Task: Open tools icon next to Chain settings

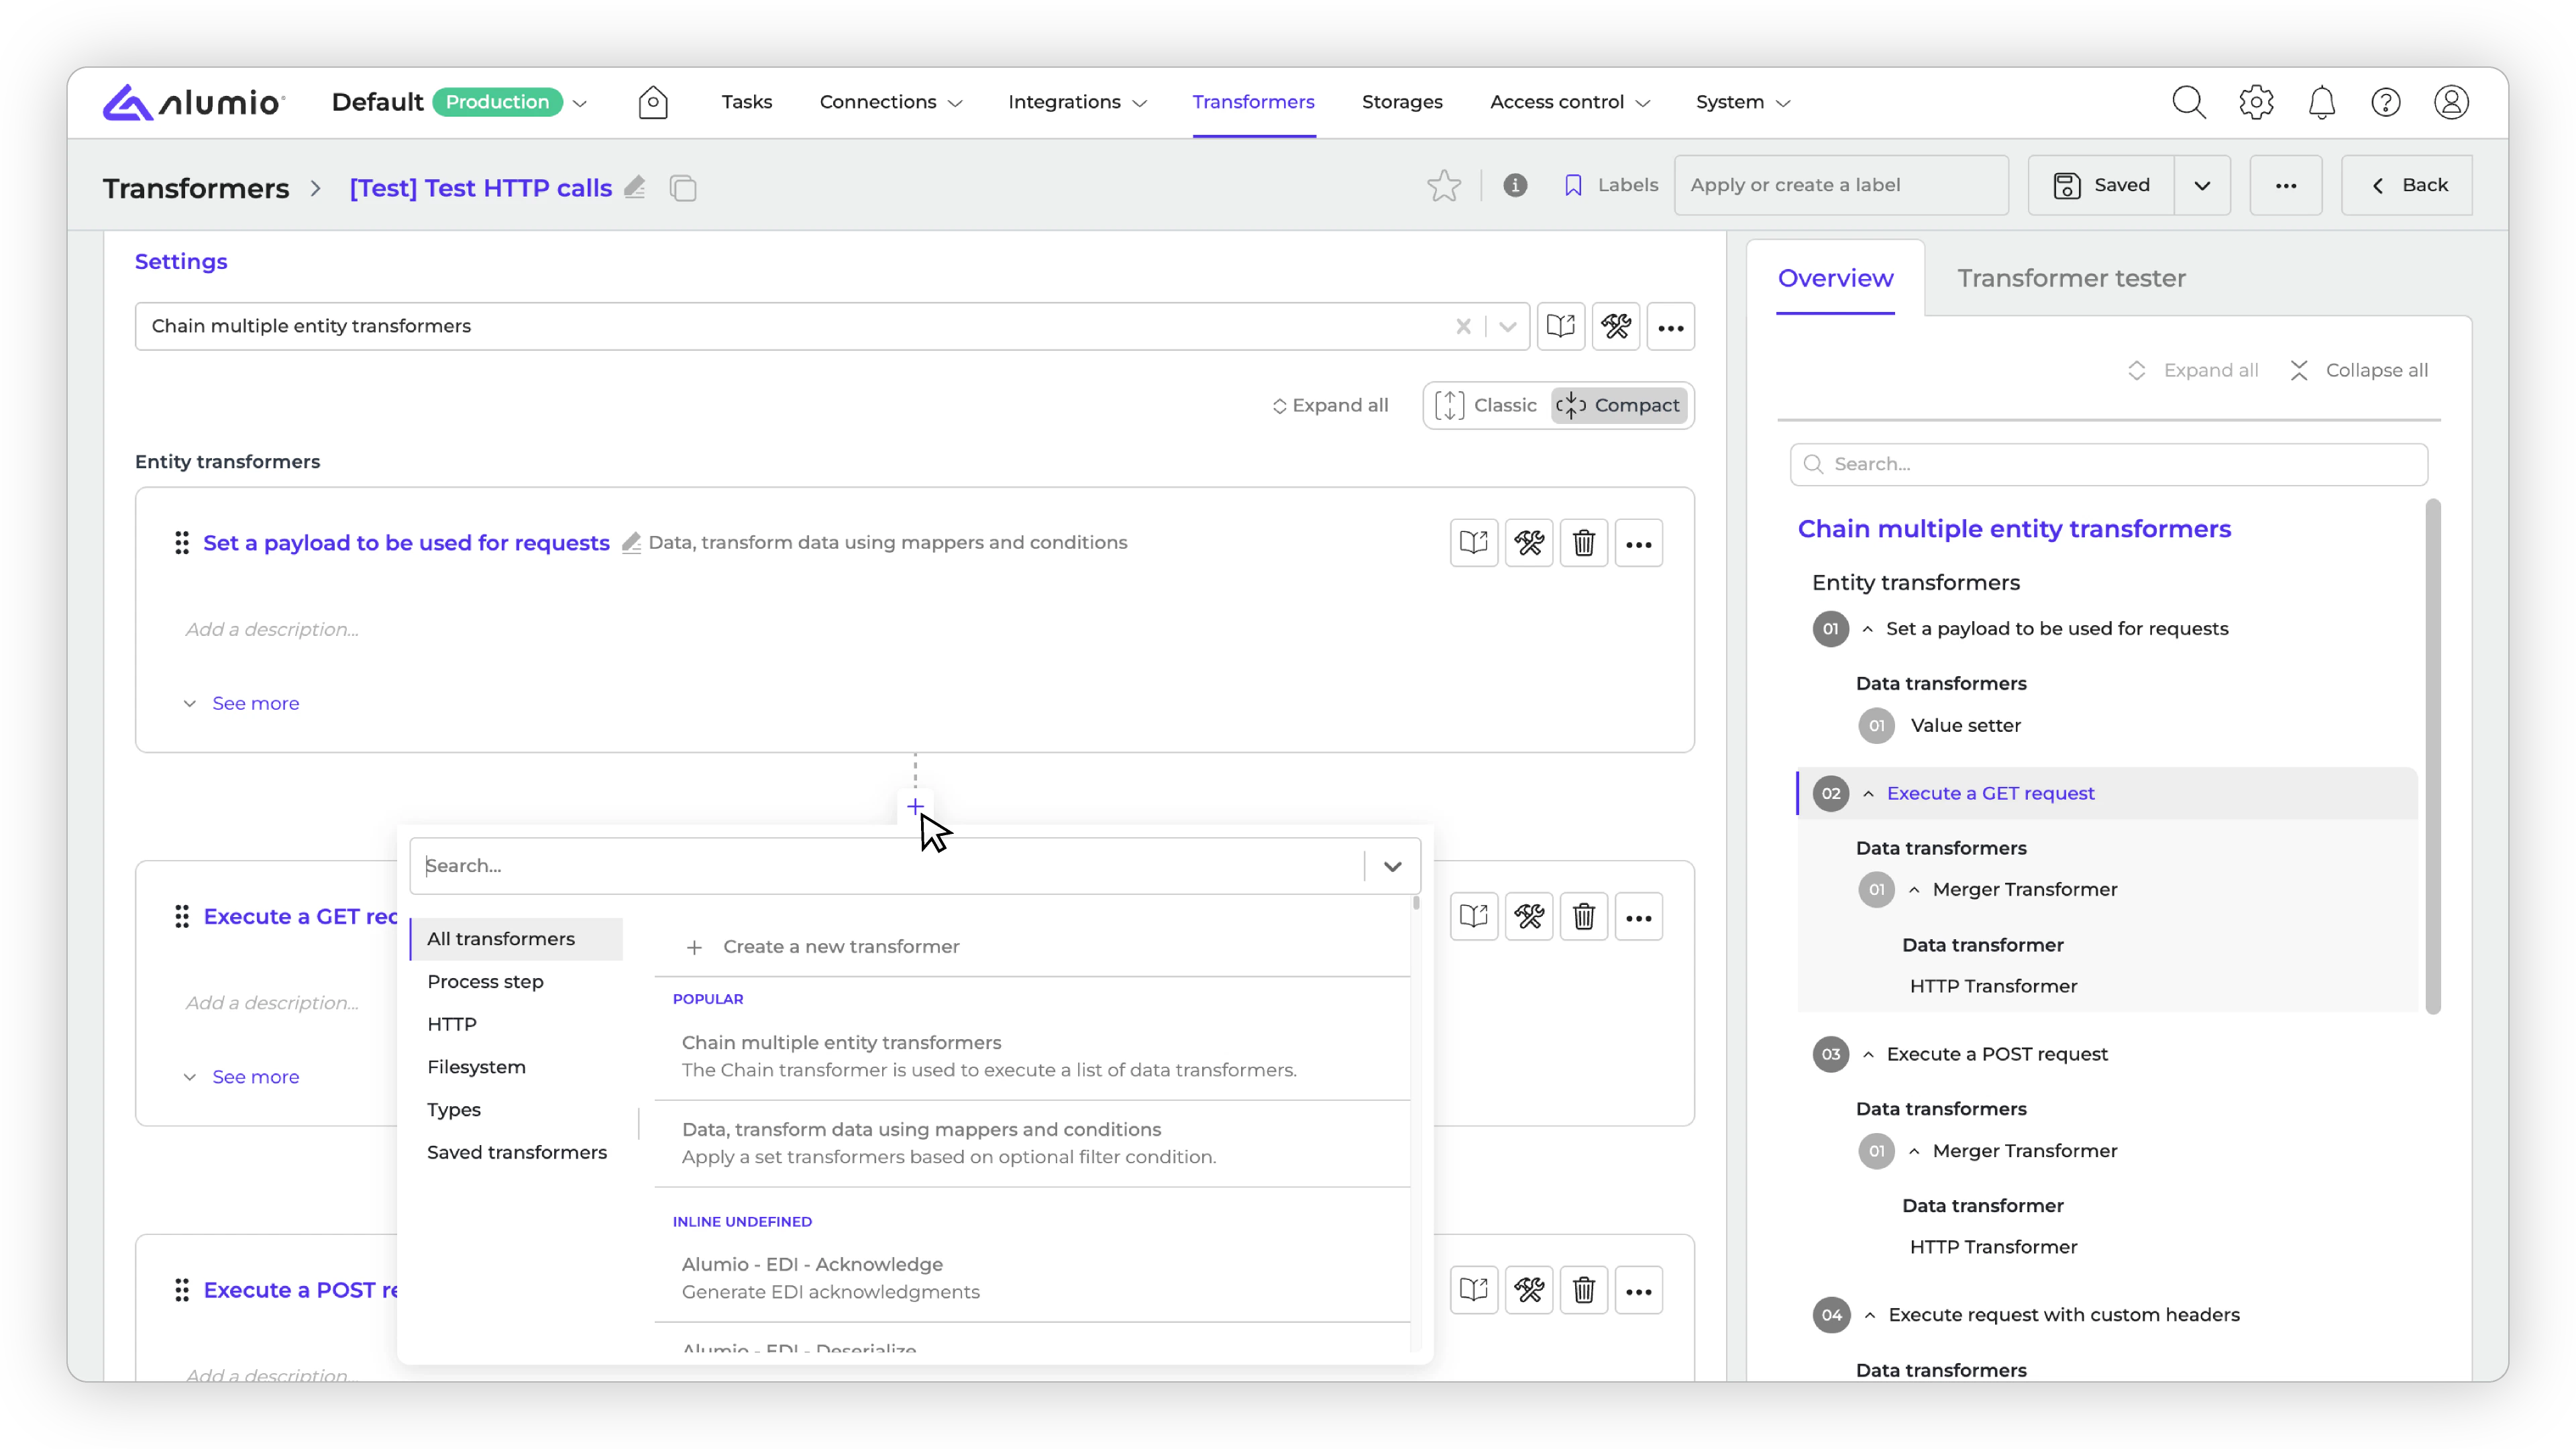Action: coord(1616,326)
